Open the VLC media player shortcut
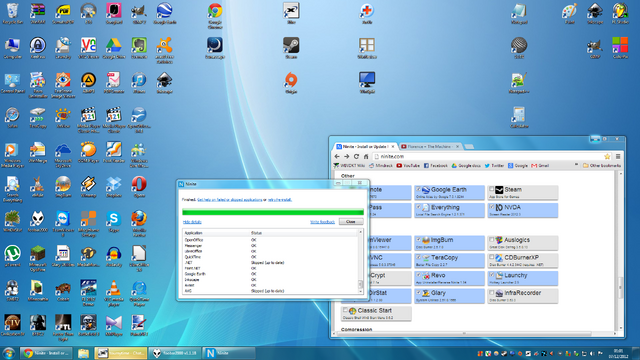 [113, 293]
